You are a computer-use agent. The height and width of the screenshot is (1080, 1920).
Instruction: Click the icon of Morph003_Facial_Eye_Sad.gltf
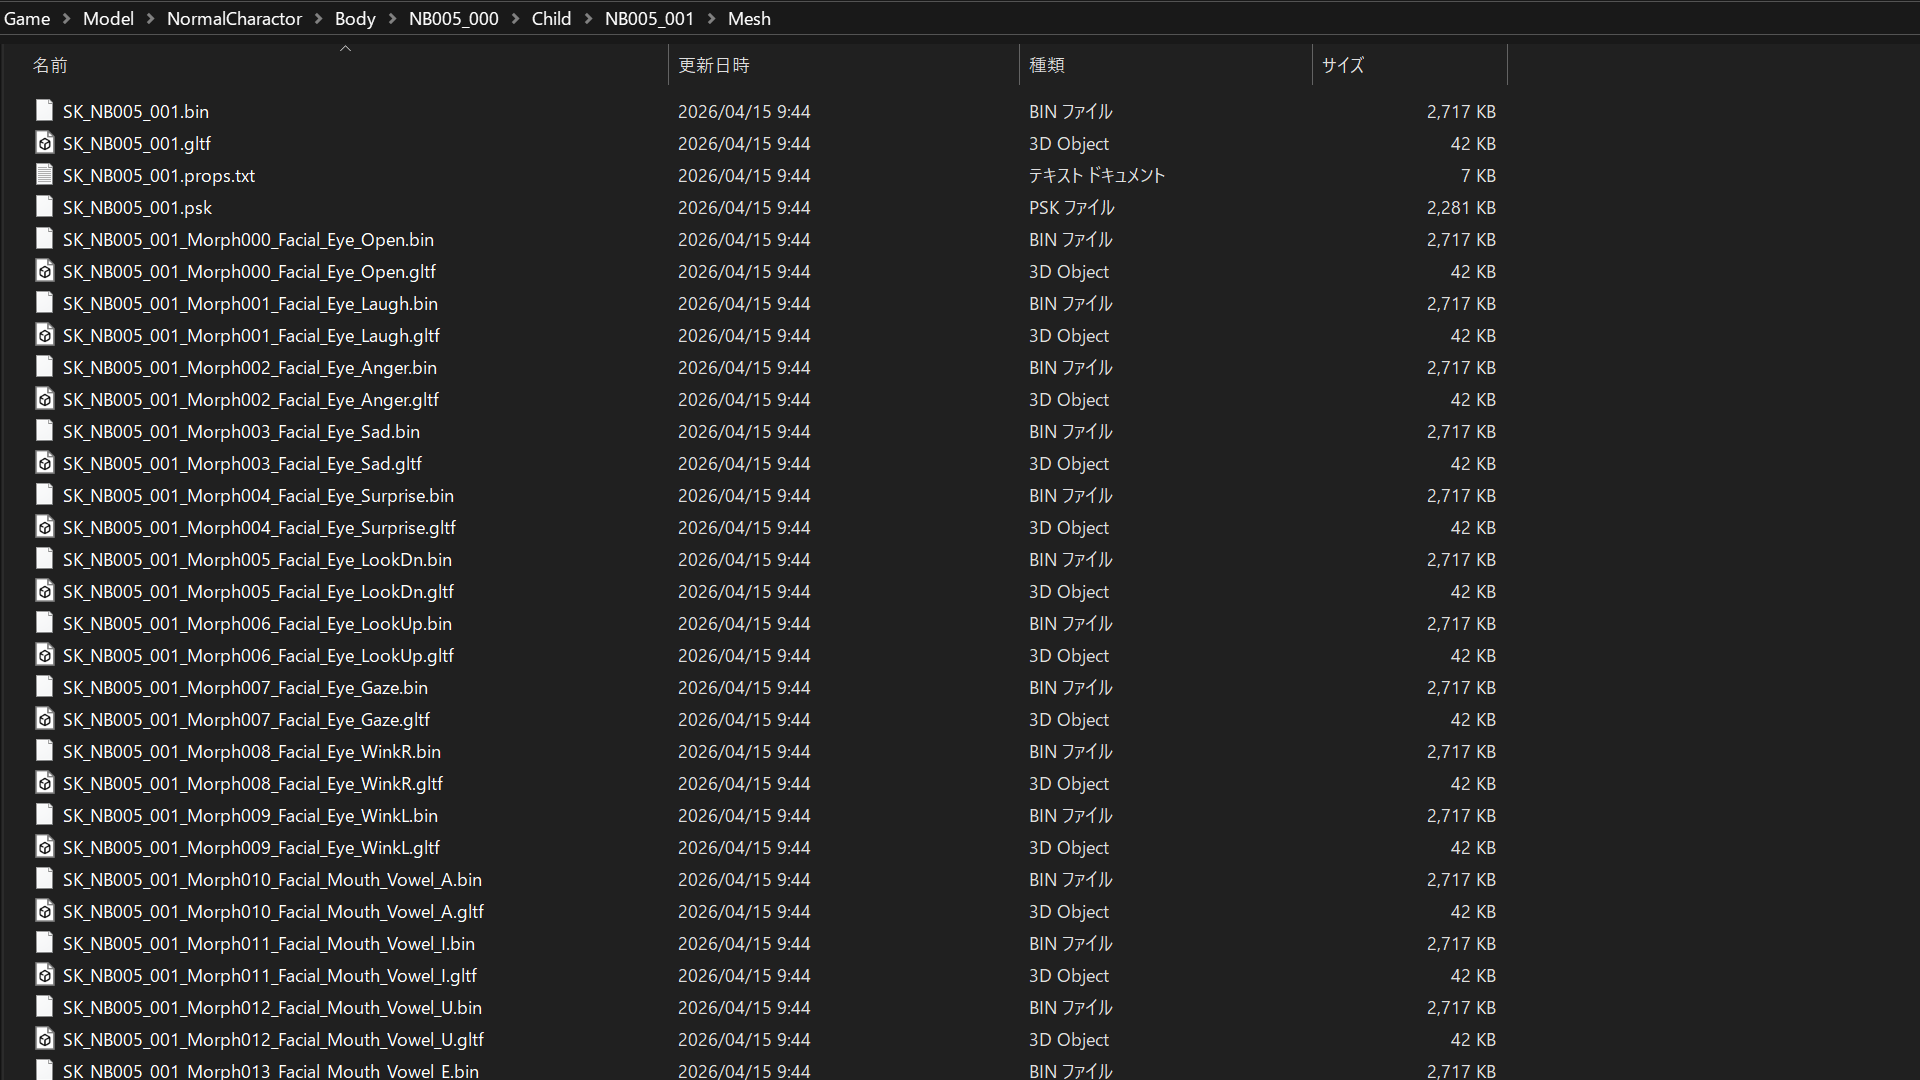point(44,463)
